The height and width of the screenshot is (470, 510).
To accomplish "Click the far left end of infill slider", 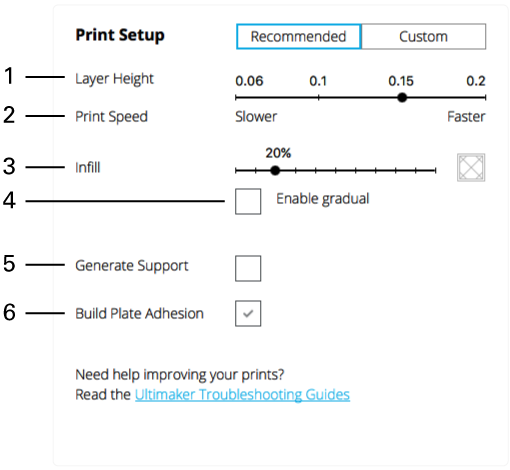I will 236,171.
